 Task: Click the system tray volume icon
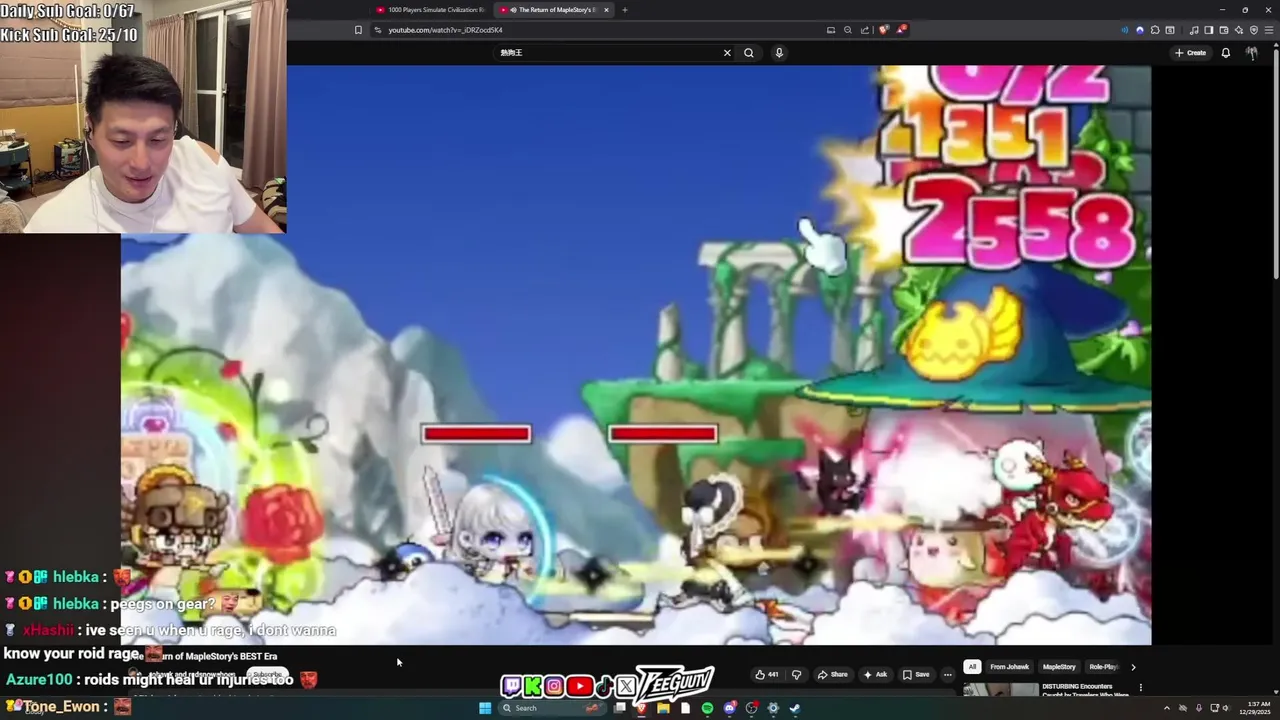click(1226, 708)
